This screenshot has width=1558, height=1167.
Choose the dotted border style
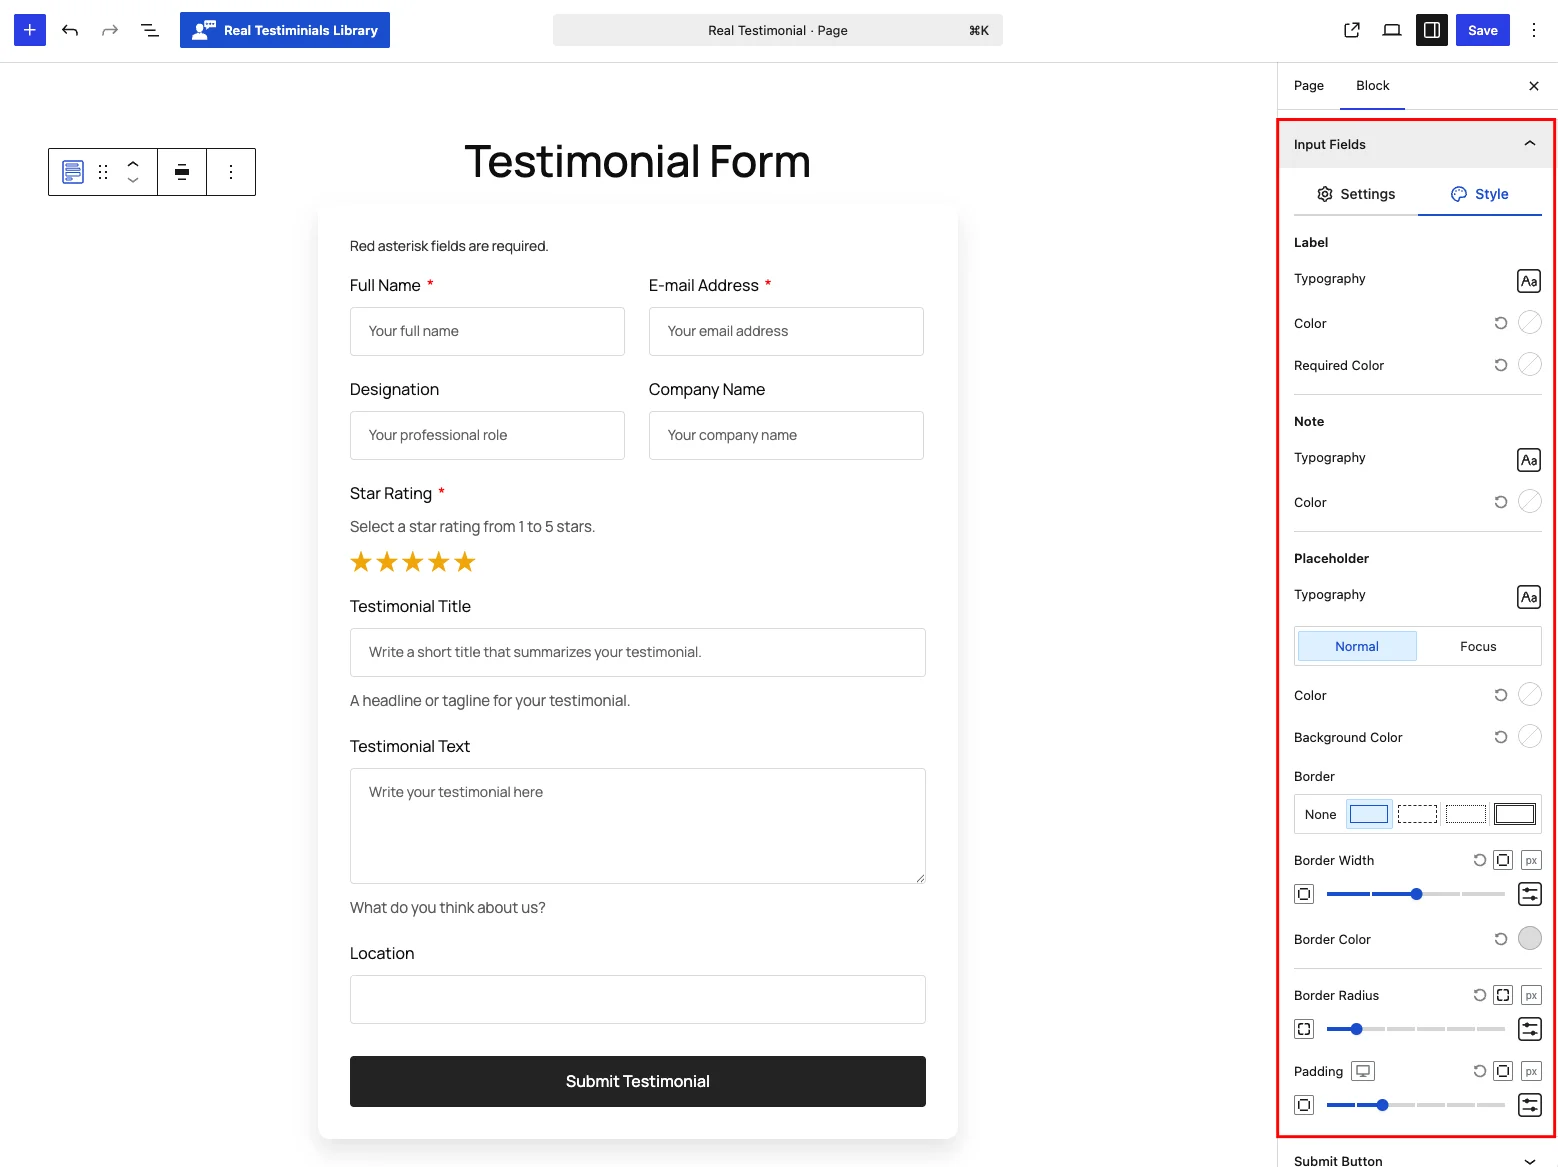(1466, 814)
